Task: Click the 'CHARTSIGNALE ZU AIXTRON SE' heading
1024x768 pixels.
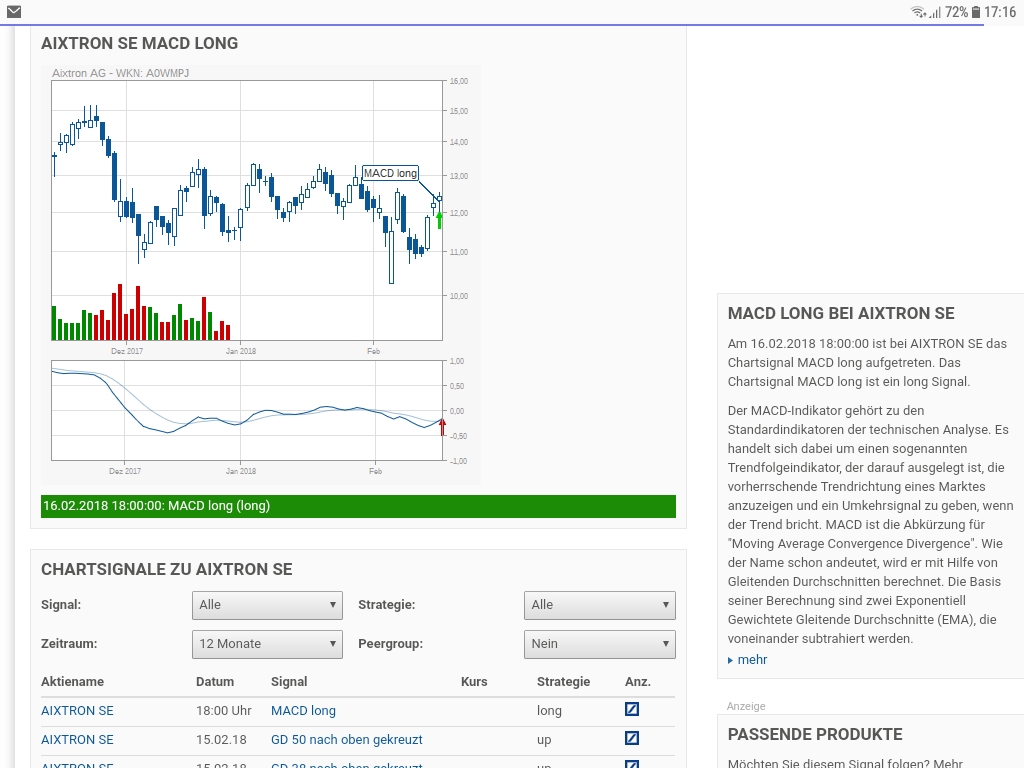Action: click(x=167, y=569)
